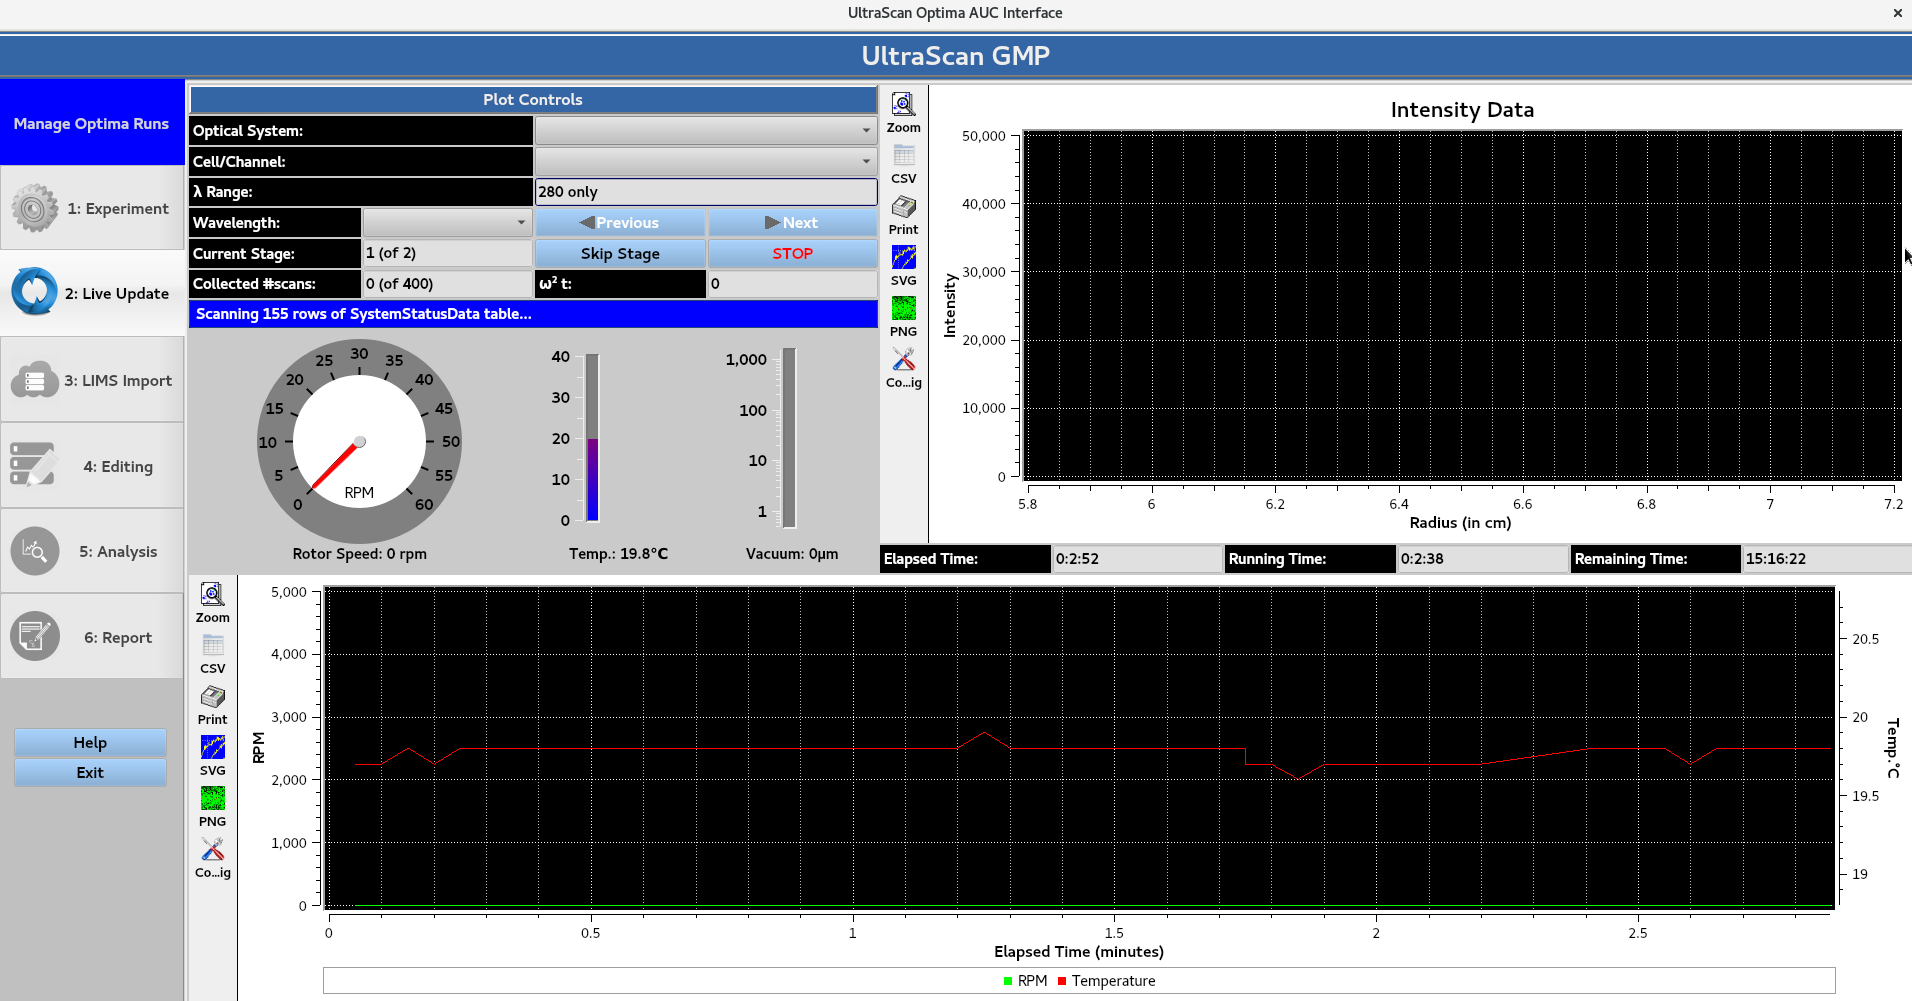The width and height of the screenshot is (1912, 1001).
Task: Save the RPM chart as PNG
Action: tap(212, 800)
